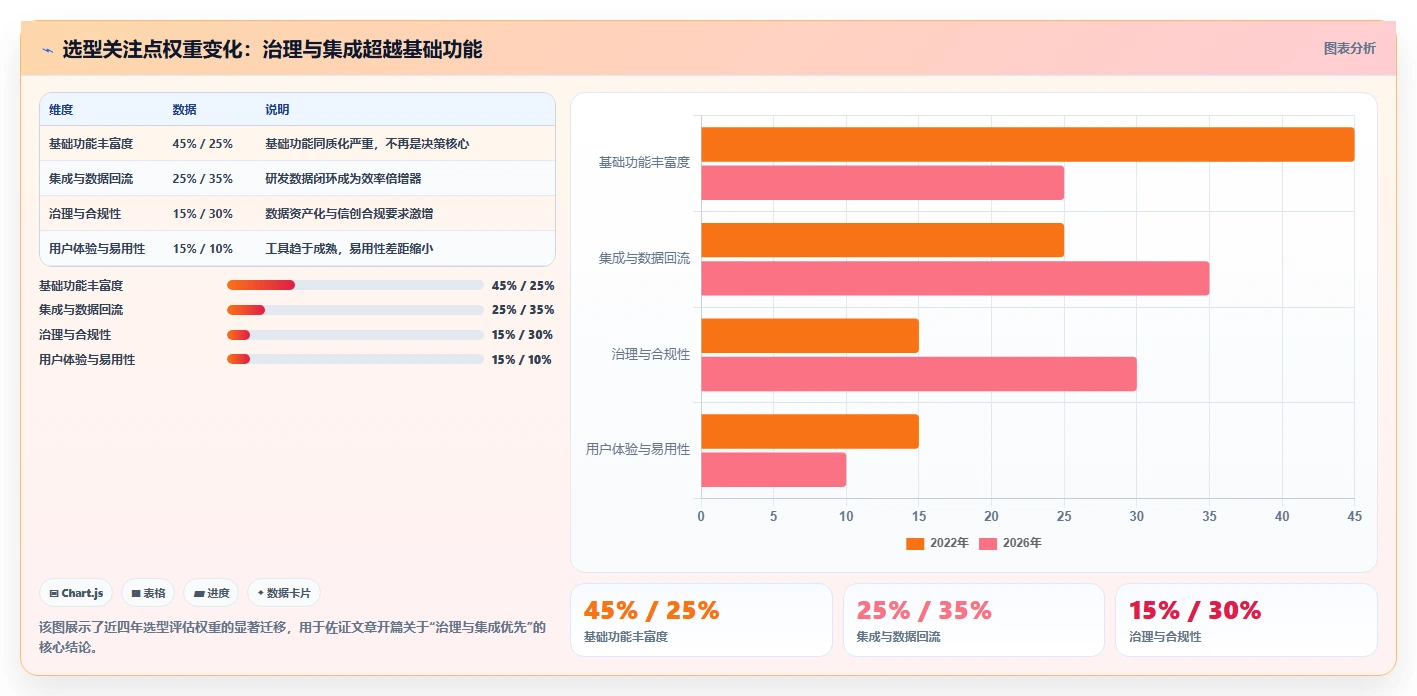
Task: Select the 进度 tag chip
Action: tap(211, 593)
